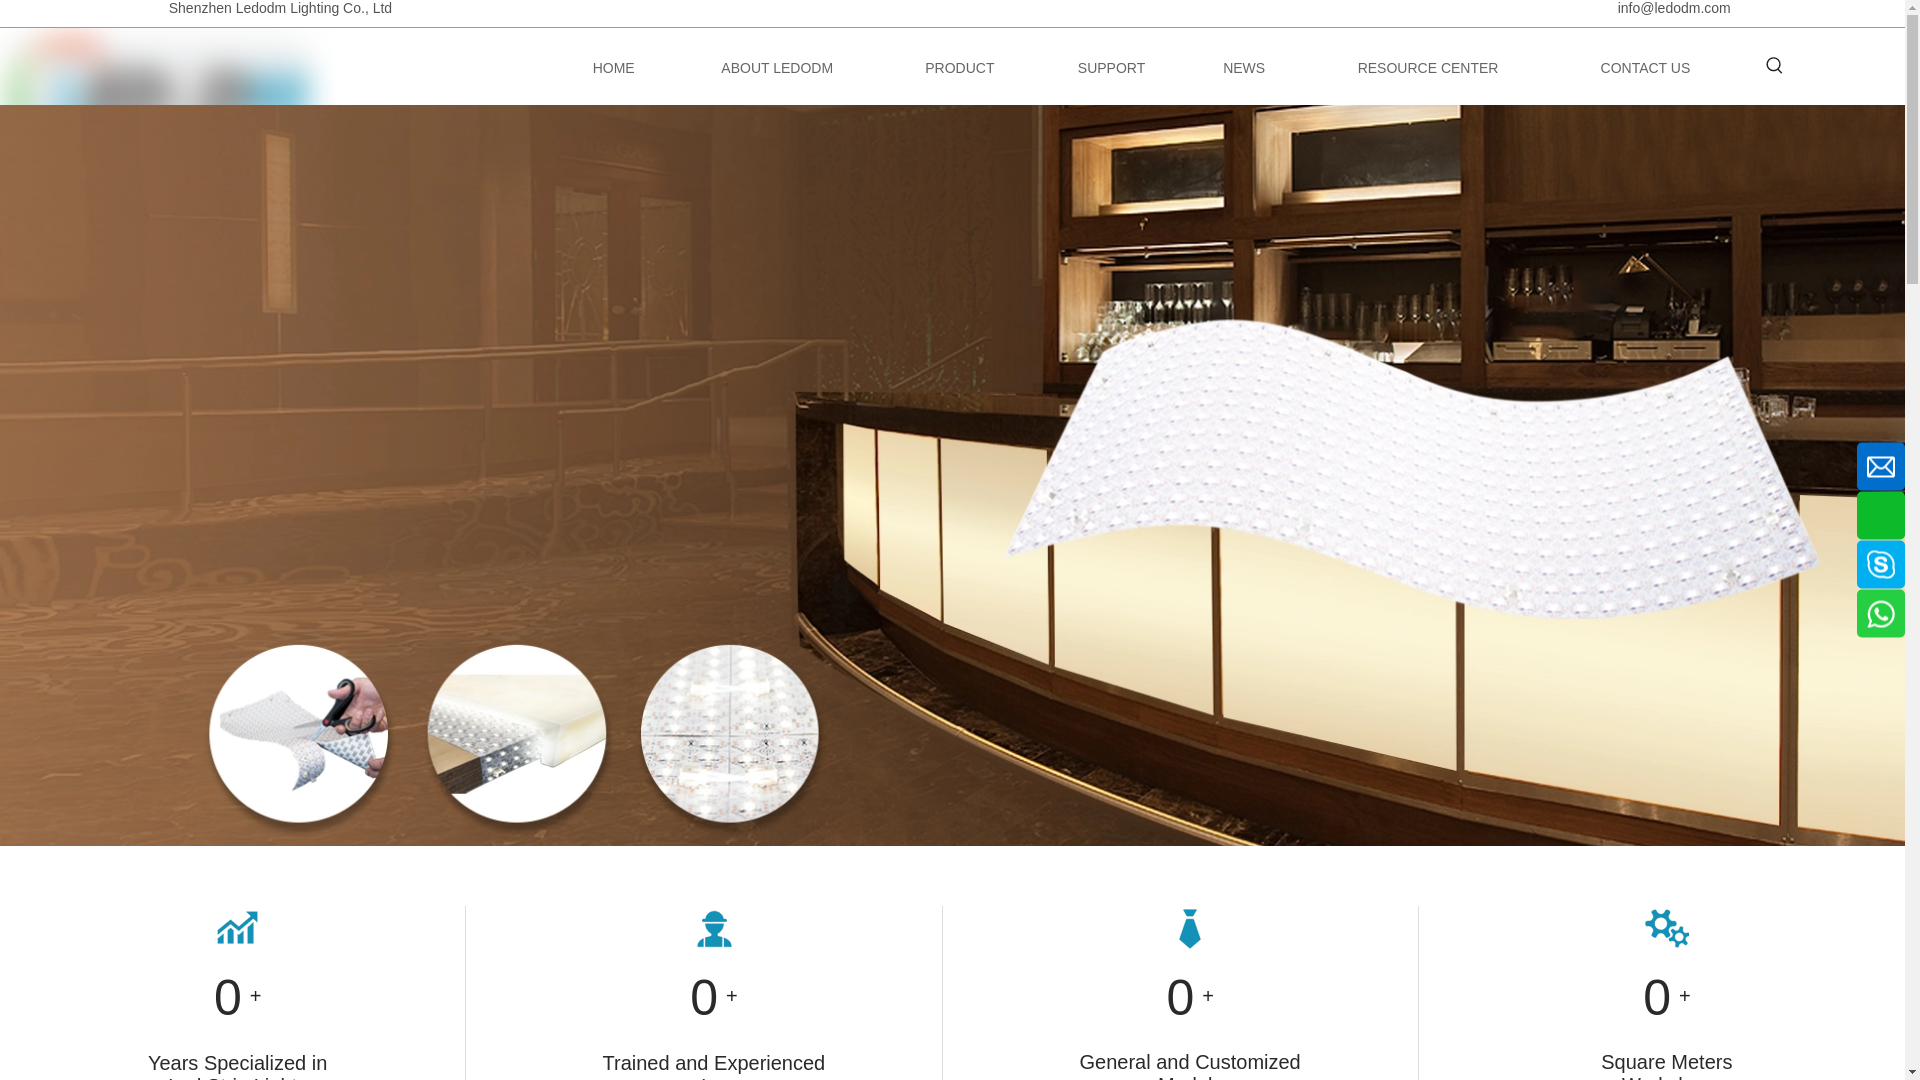
Task: Open the CONTACT US page
Action: [1644, 68]
